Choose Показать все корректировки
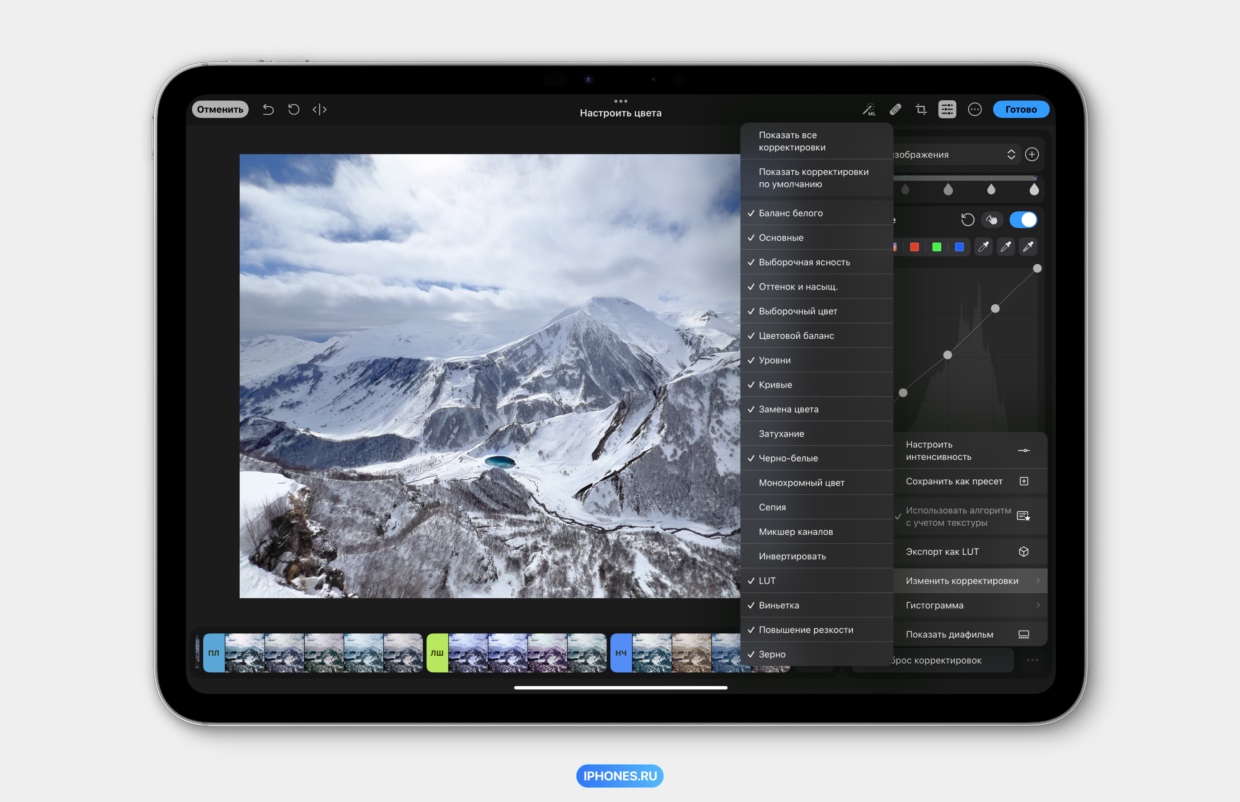The height and width of the screenshot is (802, 1240). 817,141
